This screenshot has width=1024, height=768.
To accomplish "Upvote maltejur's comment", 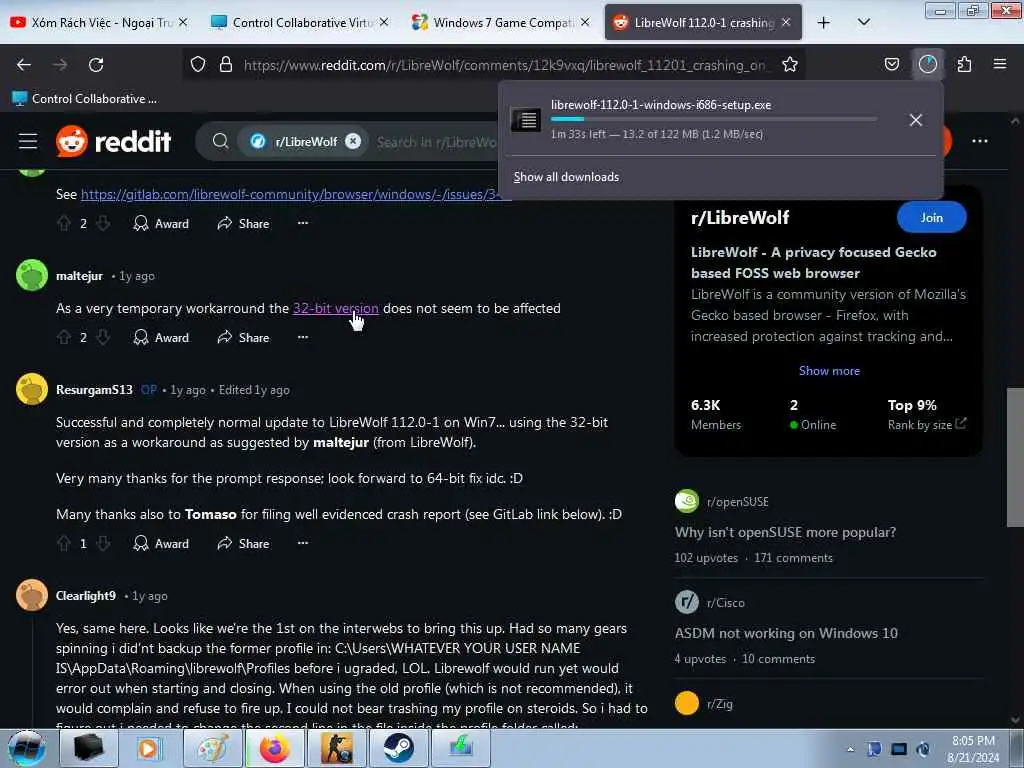I will tap(64, 338).
